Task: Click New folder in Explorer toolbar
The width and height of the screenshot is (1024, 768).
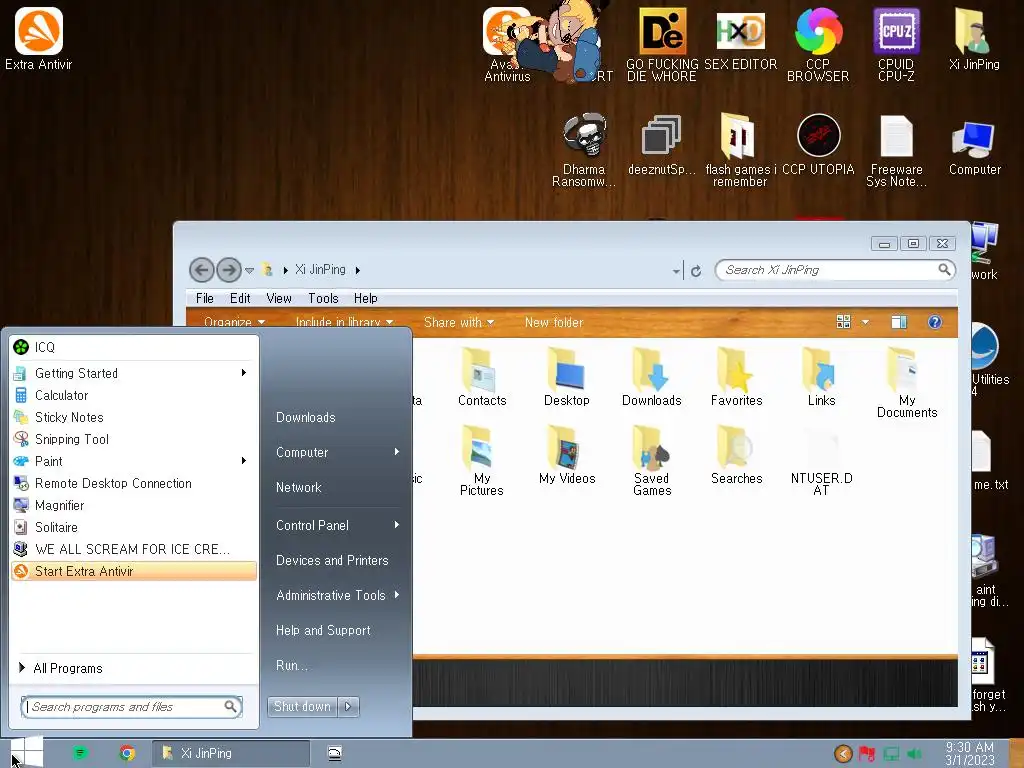Action: coord(554,322)
